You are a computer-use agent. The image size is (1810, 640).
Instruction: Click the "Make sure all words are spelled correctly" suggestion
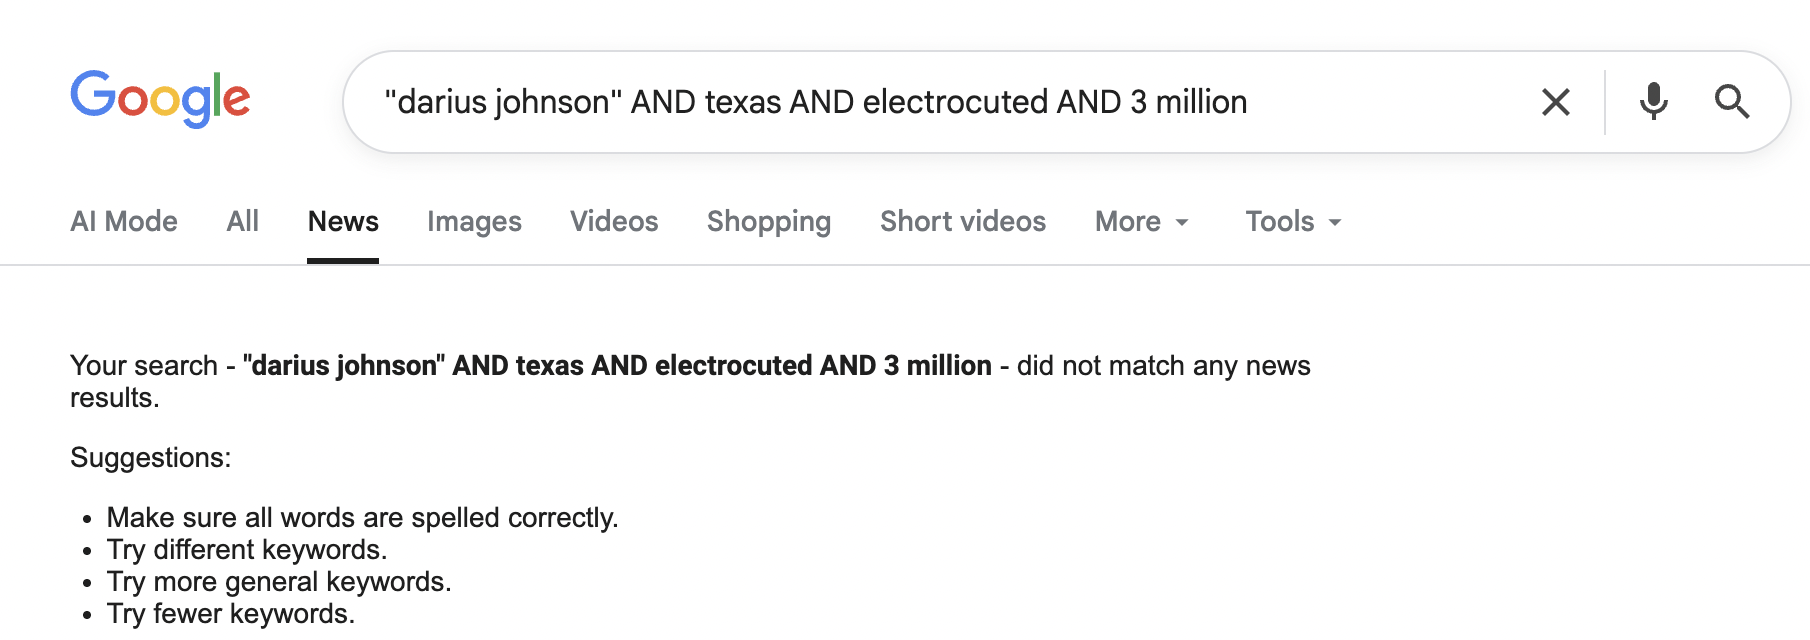pos(362,518)
